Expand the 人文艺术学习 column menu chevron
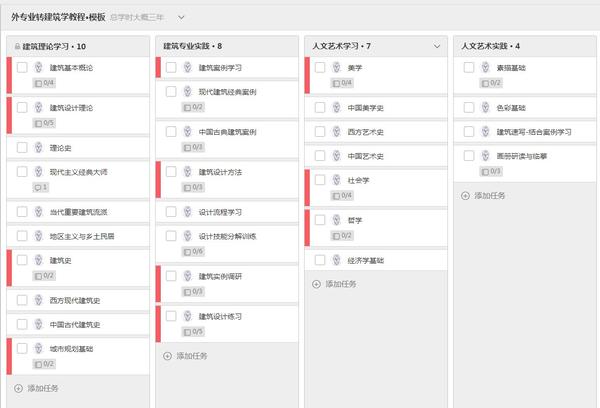The width and height of the screenshot is (600, 408). 437,46
